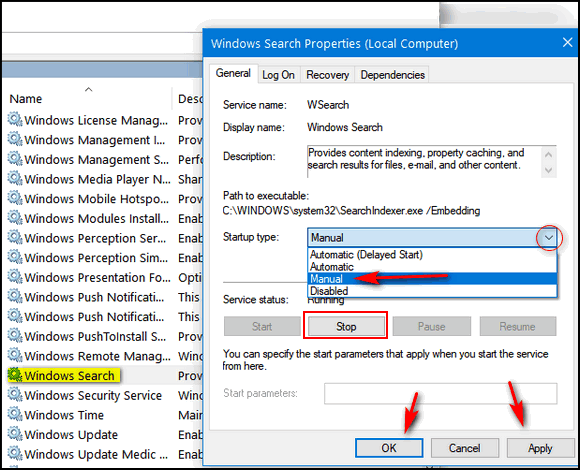Click the greyed Resume service button
Viewport: 580px width, 470px height.
click(517, 327)
